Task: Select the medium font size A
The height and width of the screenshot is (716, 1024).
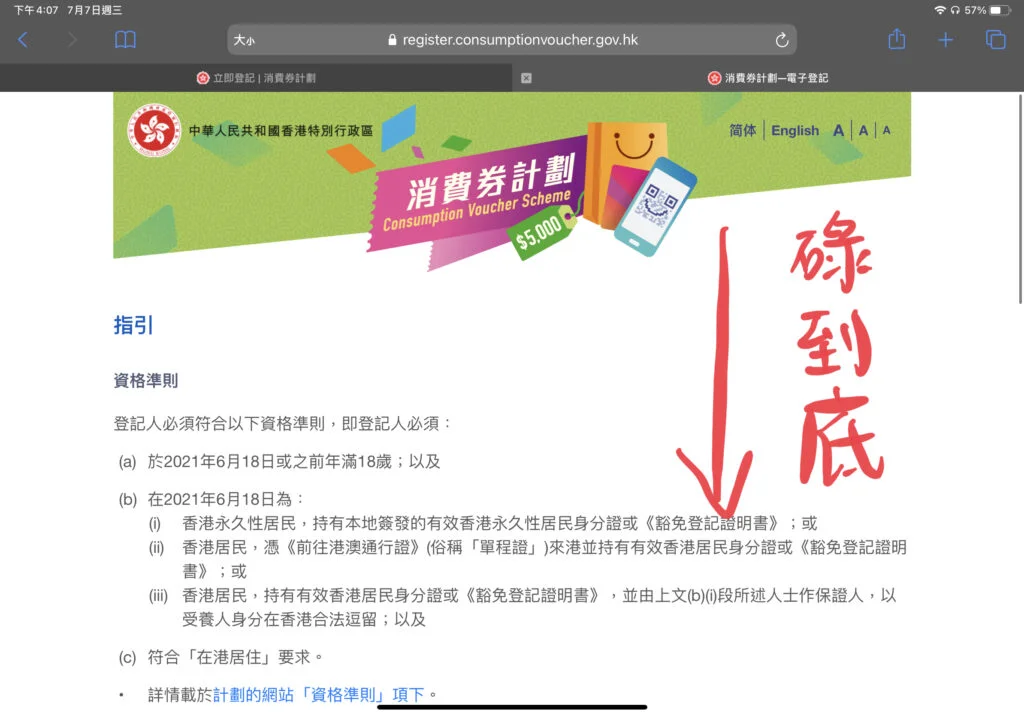Action: pos(863,131)
